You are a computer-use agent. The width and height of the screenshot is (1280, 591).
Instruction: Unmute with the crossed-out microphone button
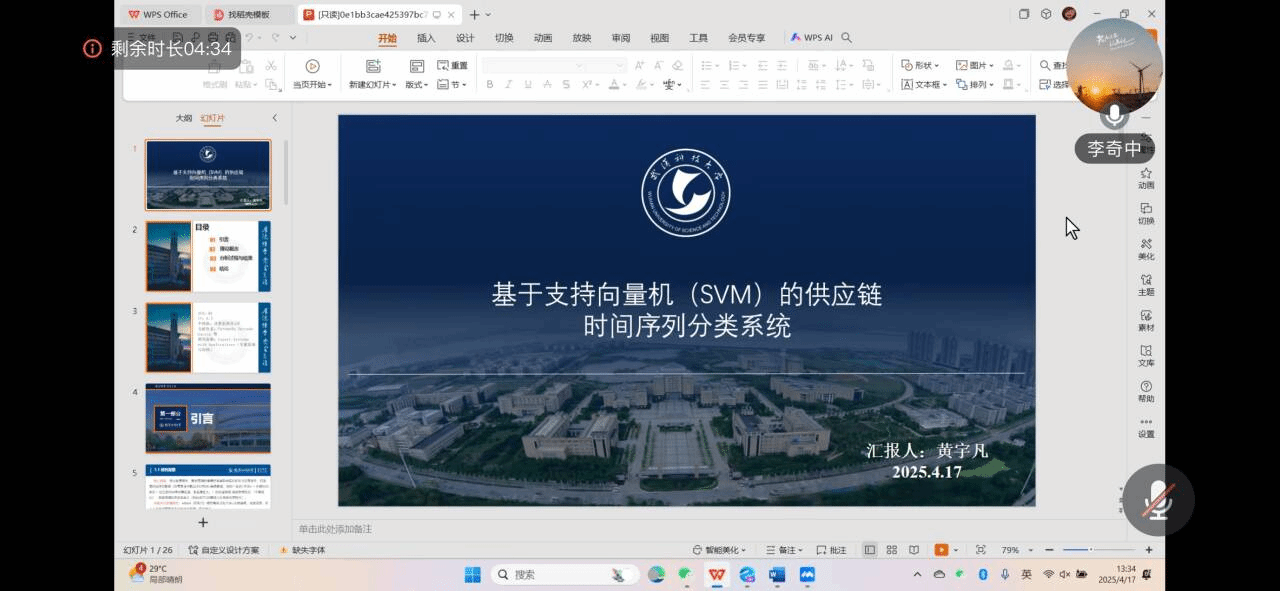pos(1158,500)
